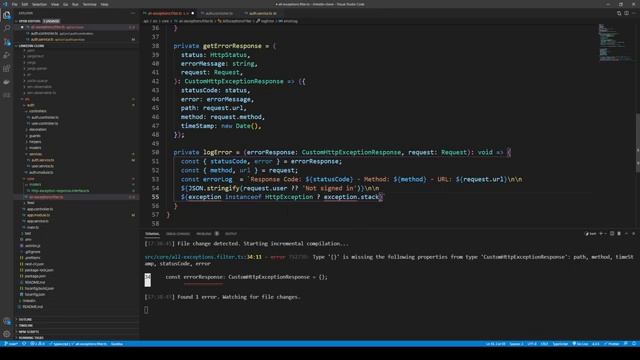Switch to auth.controller.ts editor tab
Viewport: 640px width, 360px height.
pyautogui.click(x=218, y=13)
